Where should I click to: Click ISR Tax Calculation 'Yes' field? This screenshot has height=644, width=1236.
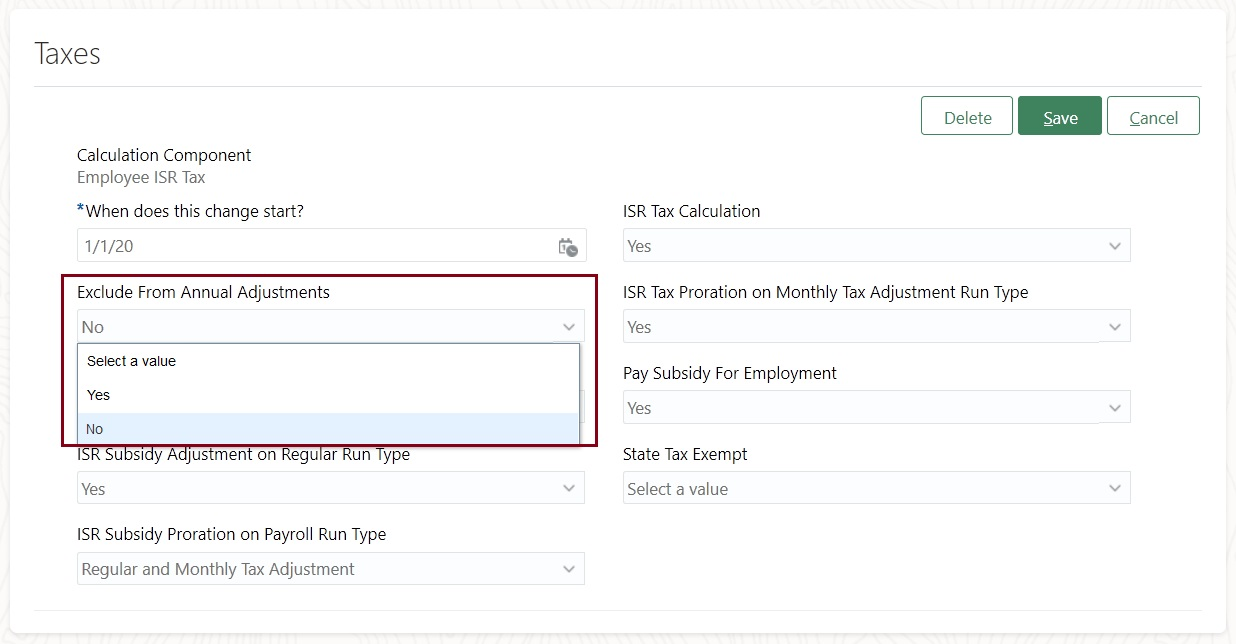tap(860, 246)
